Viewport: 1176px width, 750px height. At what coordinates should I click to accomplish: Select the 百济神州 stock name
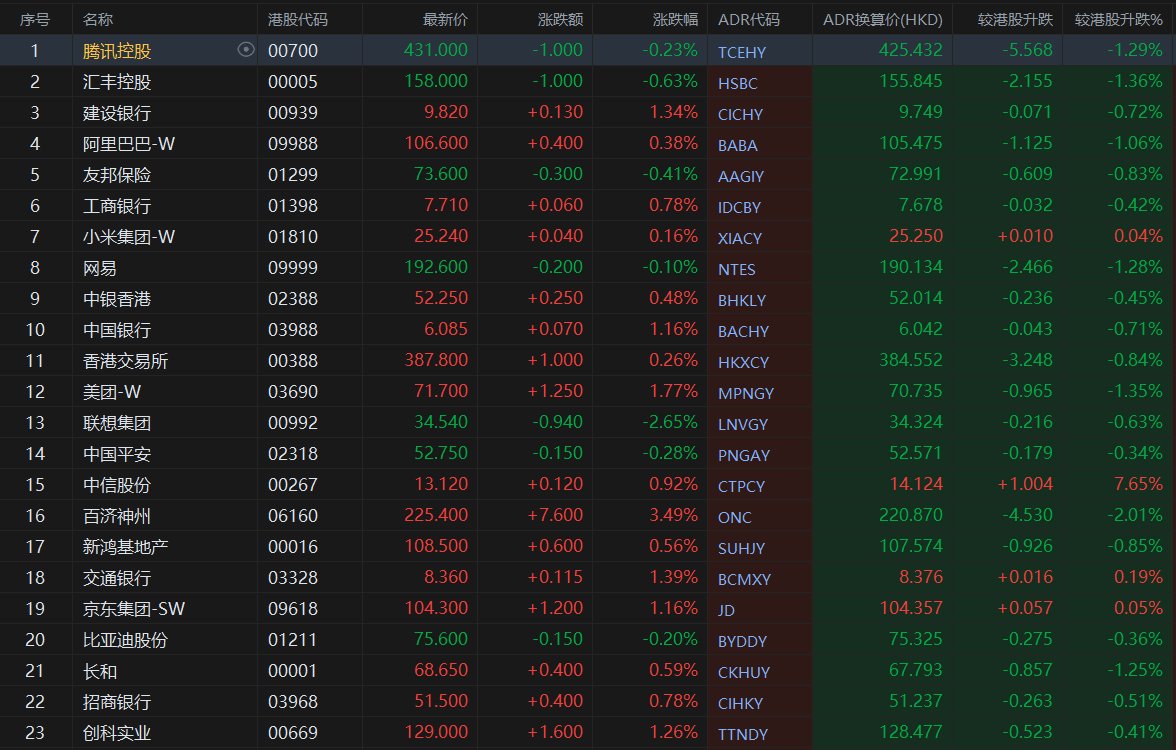117,516
